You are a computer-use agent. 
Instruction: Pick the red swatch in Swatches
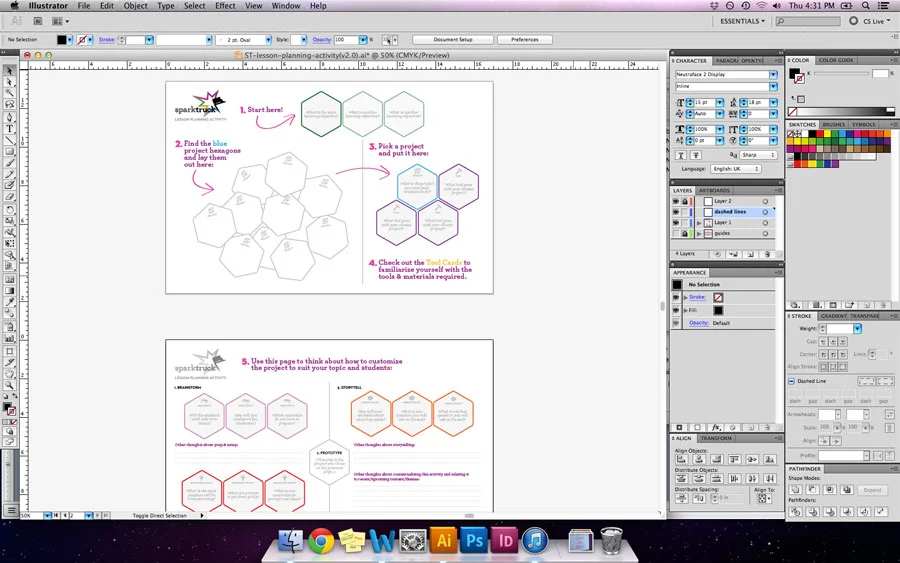point(820,134)
